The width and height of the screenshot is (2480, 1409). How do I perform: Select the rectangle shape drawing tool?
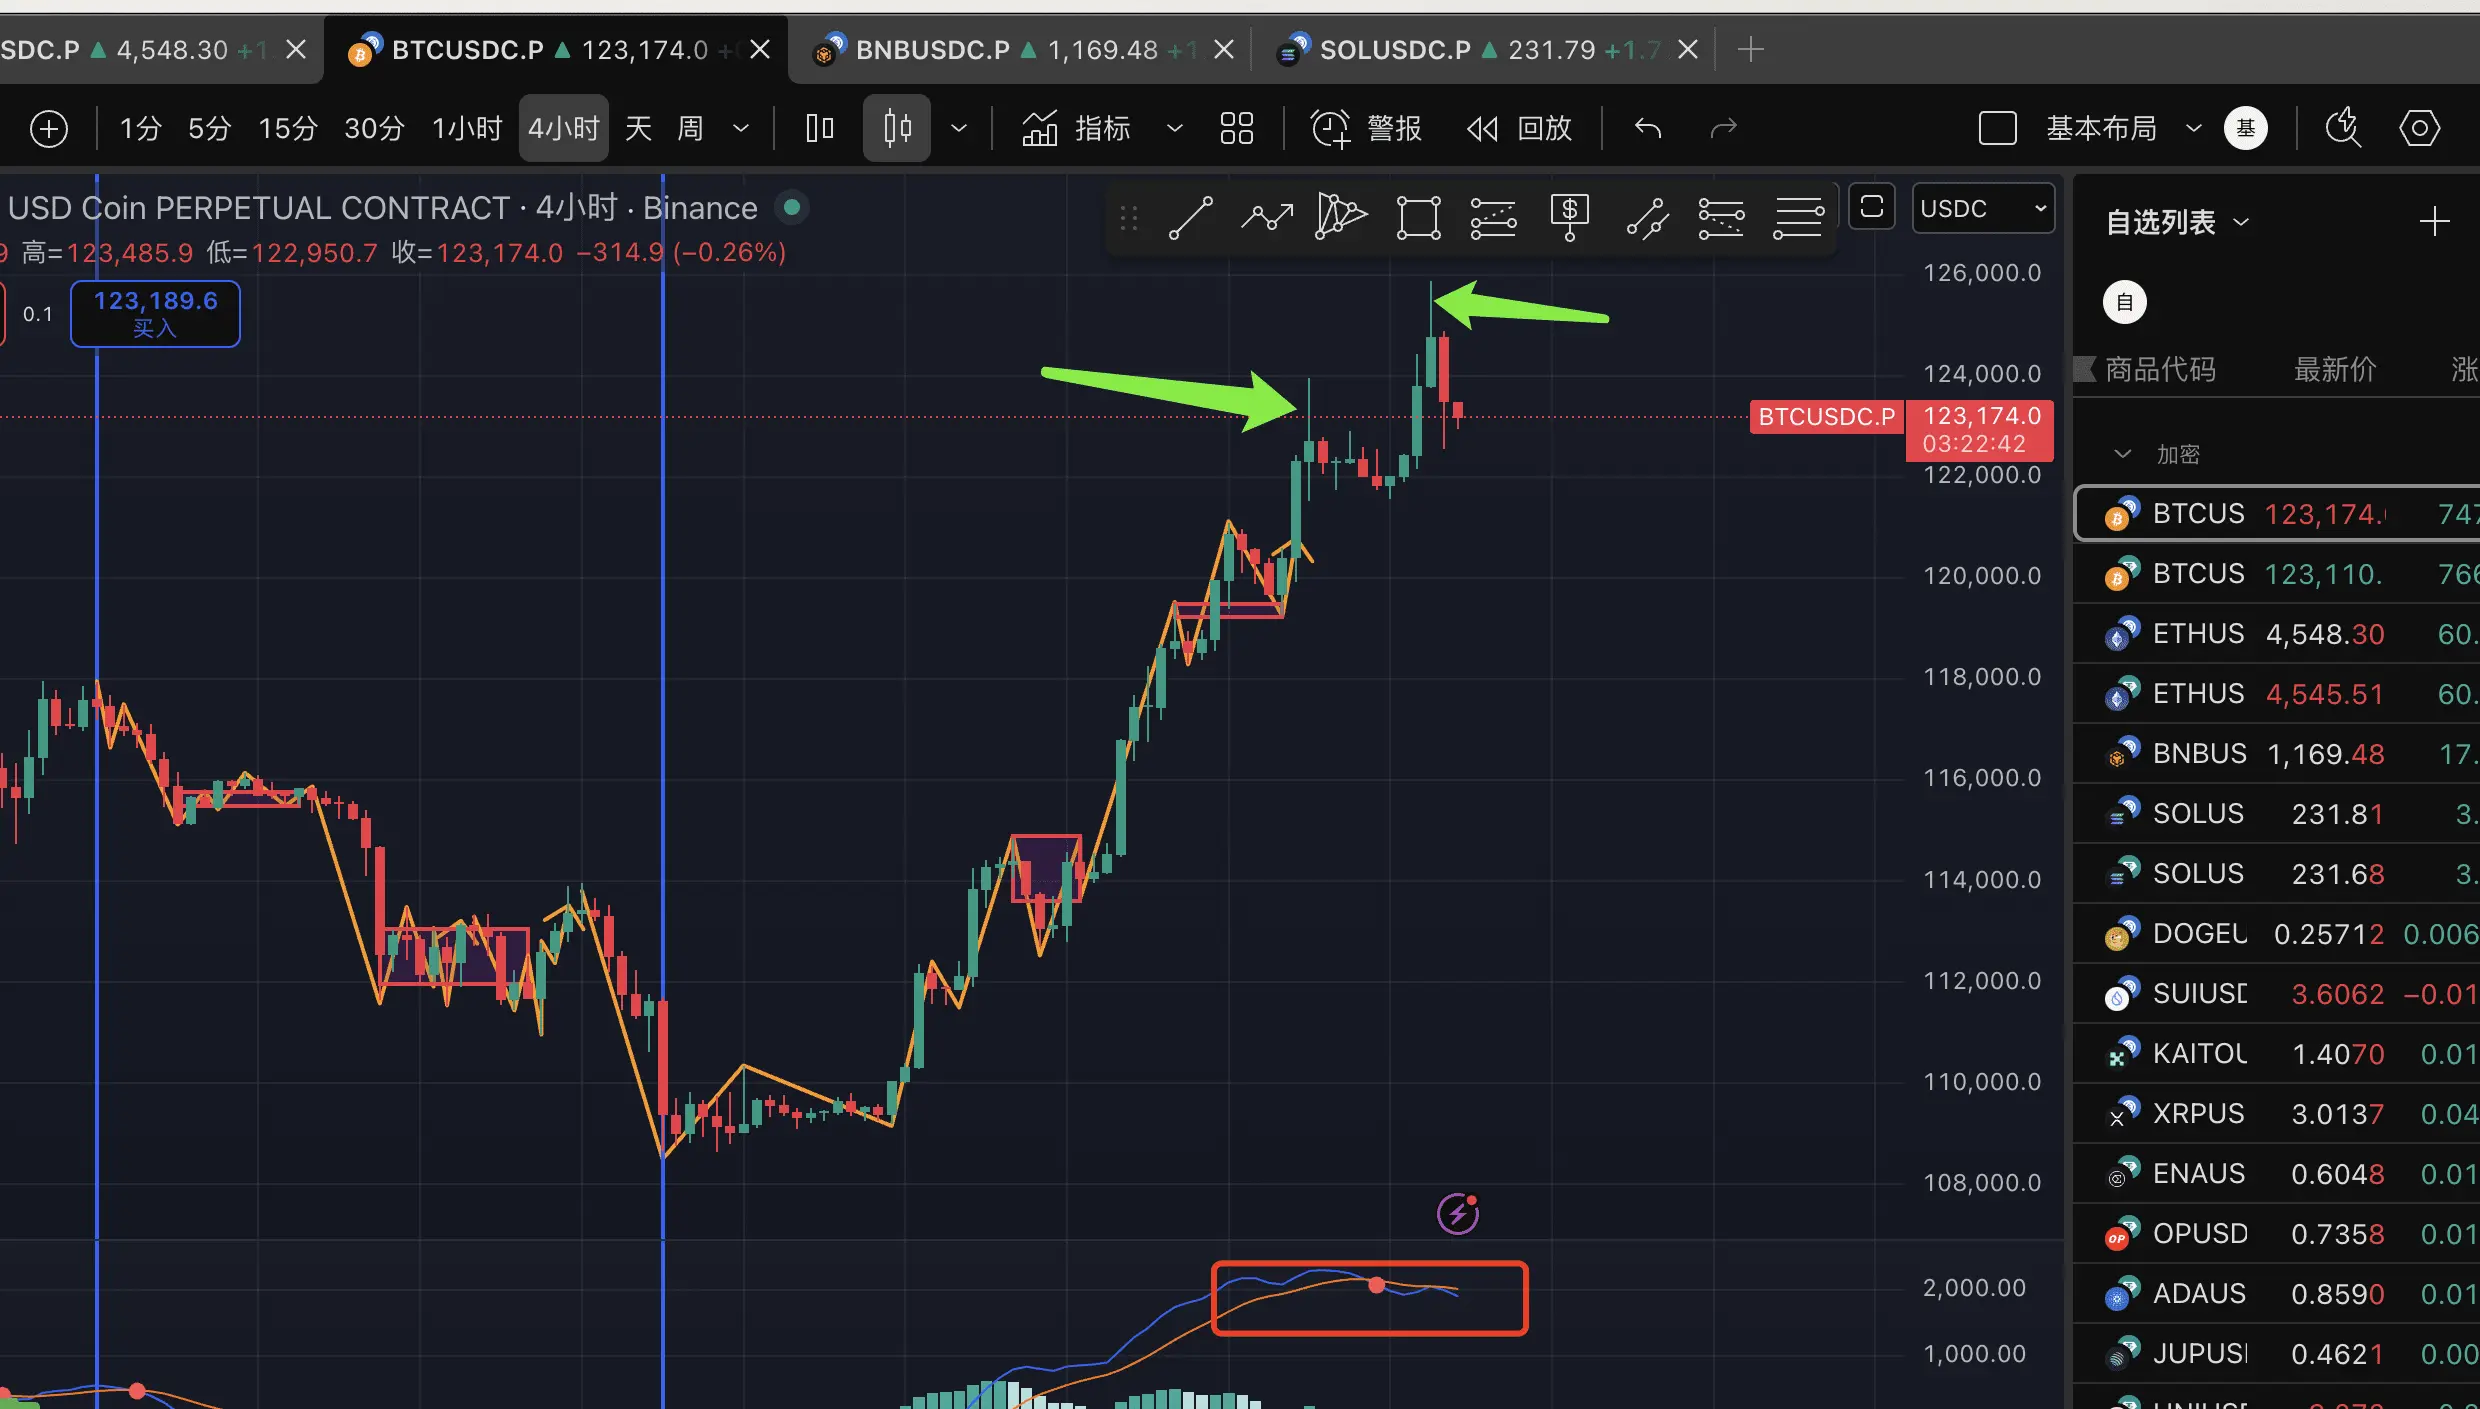[x=1418, y=217]
